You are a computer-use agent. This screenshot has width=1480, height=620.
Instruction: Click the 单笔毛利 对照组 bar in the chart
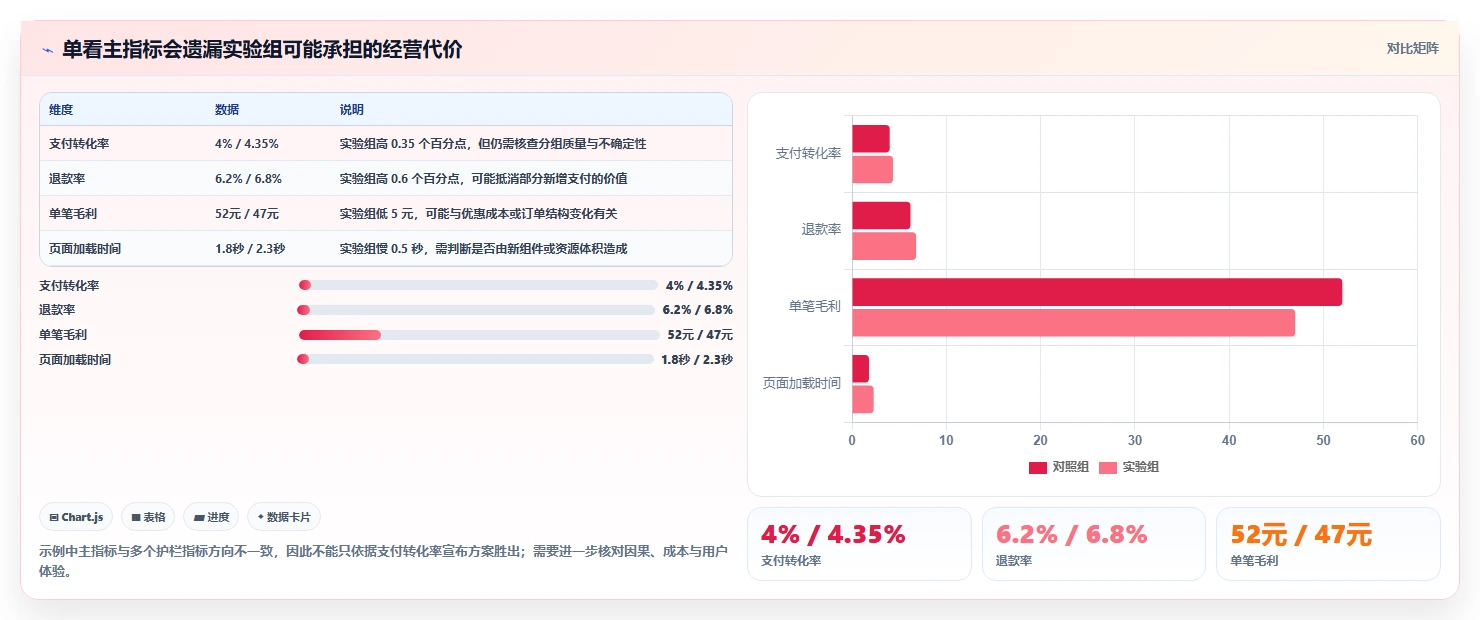[x=1097, y=292]
